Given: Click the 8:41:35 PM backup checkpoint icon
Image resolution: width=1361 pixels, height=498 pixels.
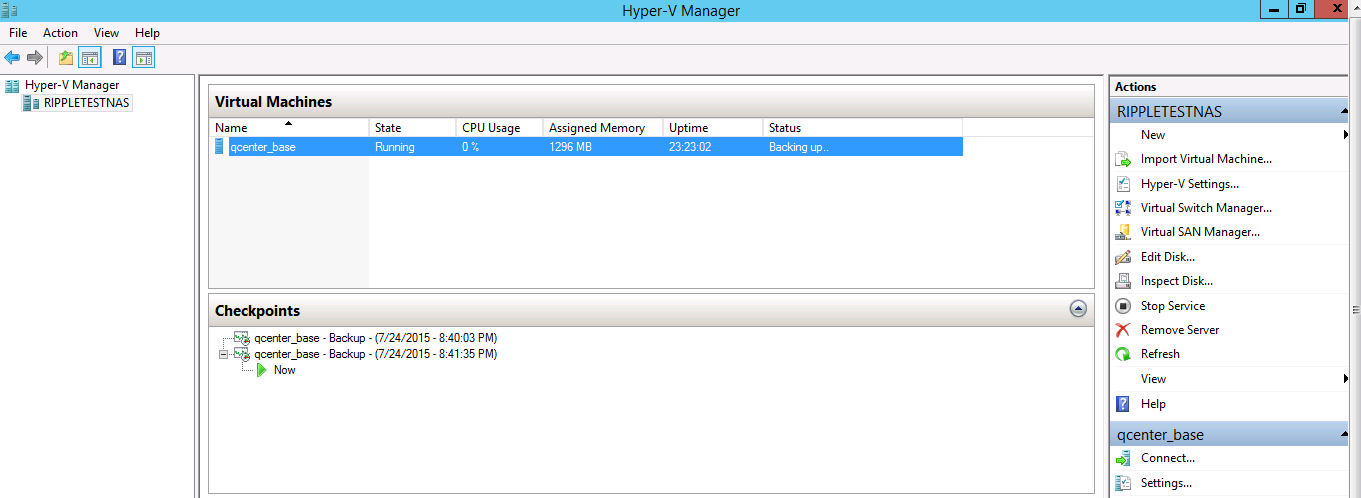Looking at the screenshot, I should (x=242, y=354).
